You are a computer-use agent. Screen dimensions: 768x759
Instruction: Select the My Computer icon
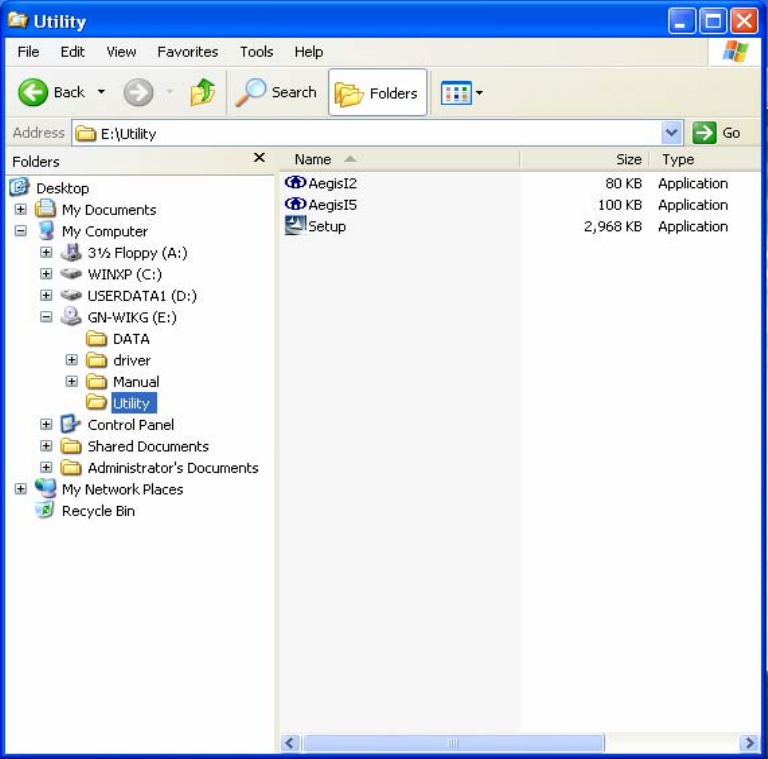point(47,230)
